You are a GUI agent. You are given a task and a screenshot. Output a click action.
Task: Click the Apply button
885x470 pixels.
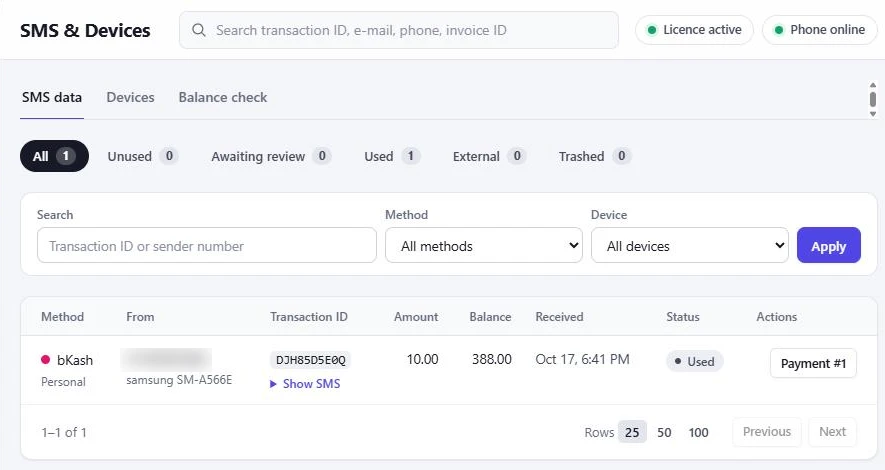tap(829, 245)
